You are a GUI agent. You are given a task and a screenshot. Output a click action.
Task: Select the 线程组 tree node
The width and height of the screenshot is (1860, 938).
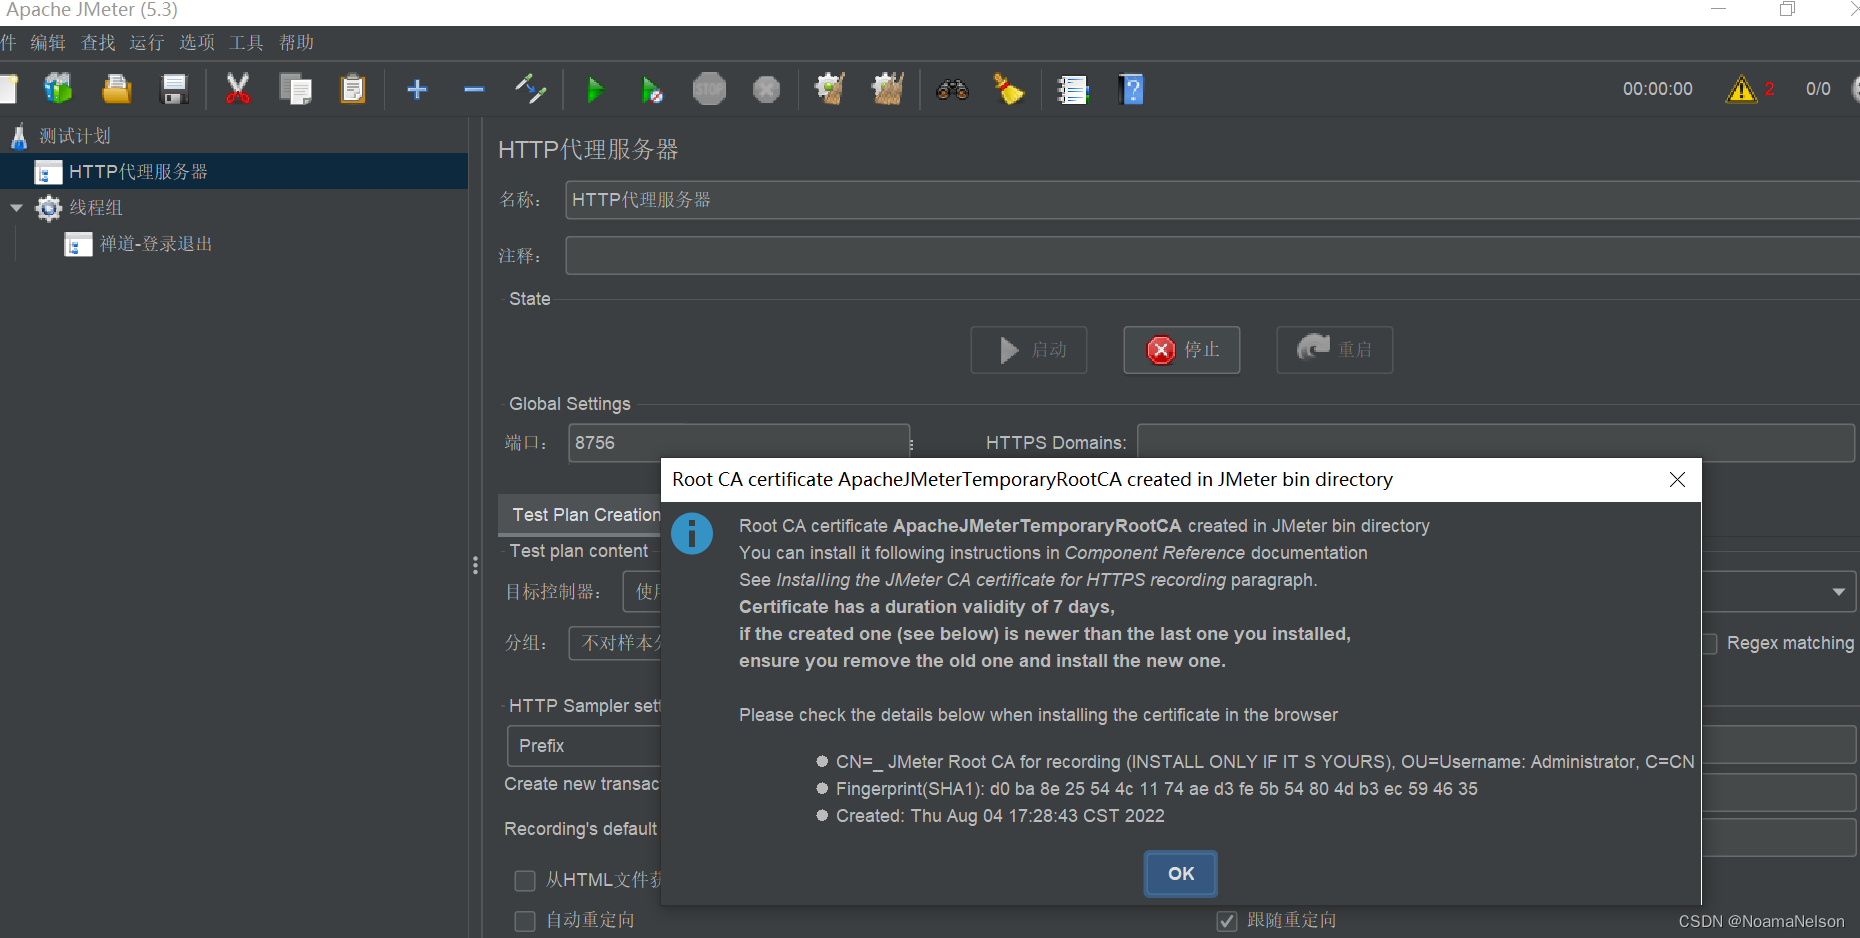[96, 208]
